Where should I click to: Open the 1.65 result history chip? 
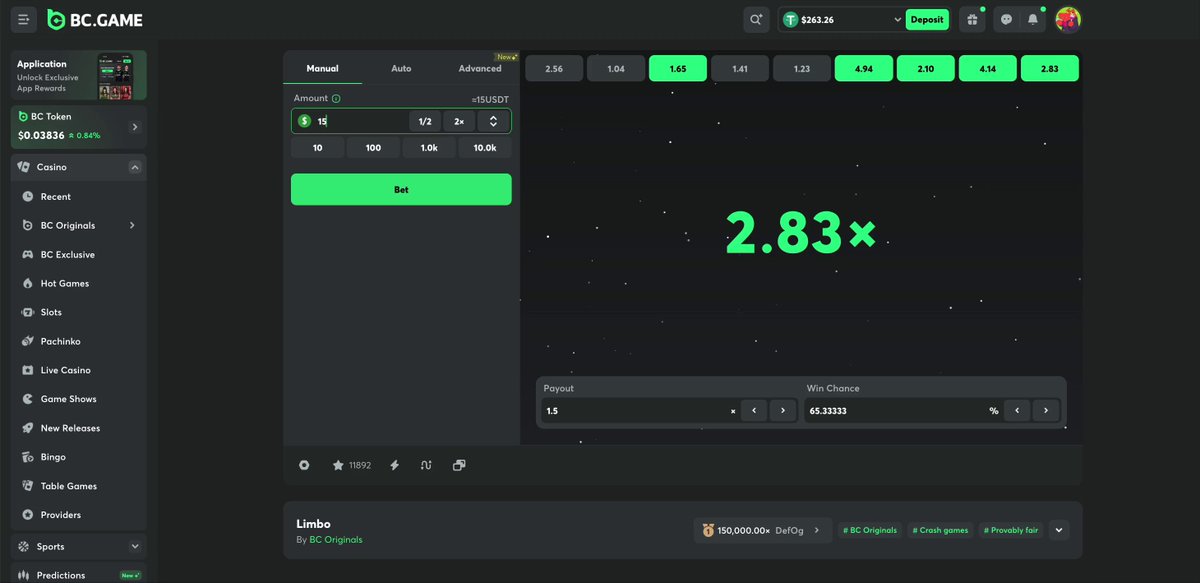click(x=678, y=68)
